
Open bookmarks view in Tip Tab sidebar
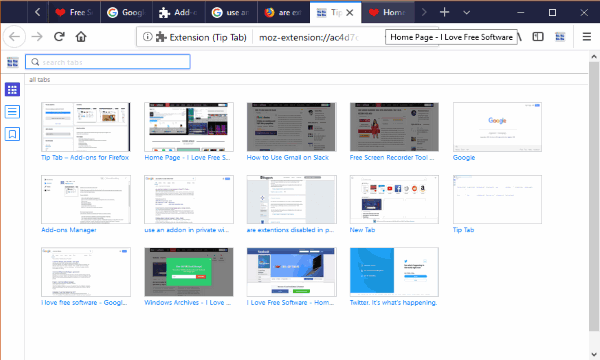12,134
